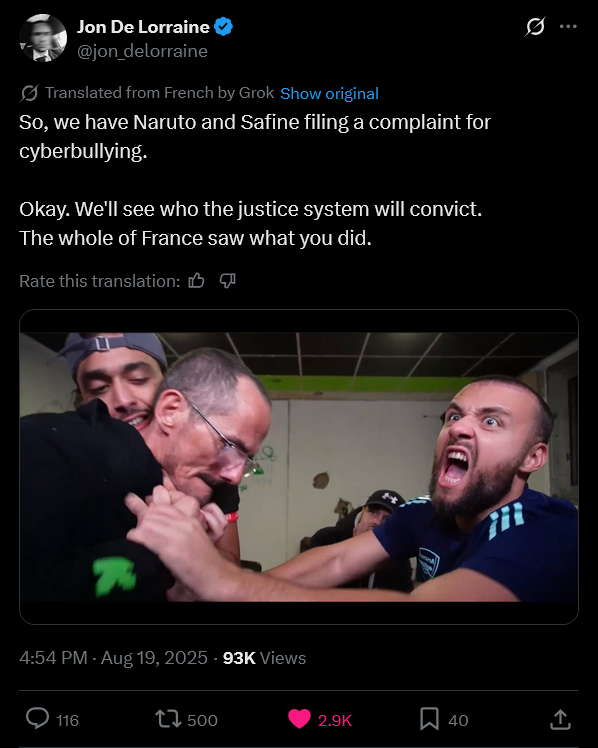Unlike the post via pink heart
Image resolution: width=598 pixels, height=748 pixels.
point(299,719)
